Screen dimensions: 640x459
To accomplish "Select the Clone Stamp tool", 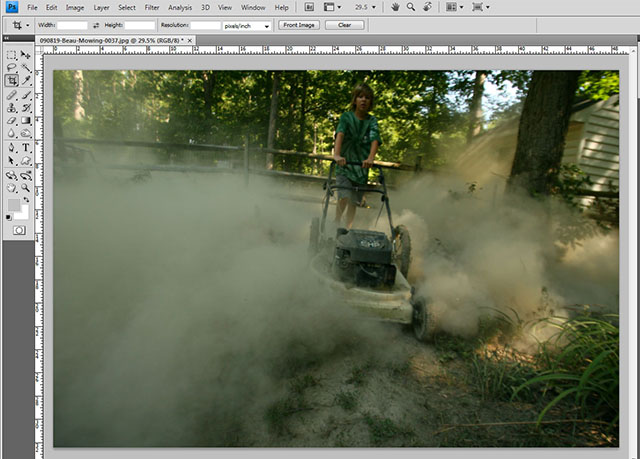I will click(x=11, y=108).
